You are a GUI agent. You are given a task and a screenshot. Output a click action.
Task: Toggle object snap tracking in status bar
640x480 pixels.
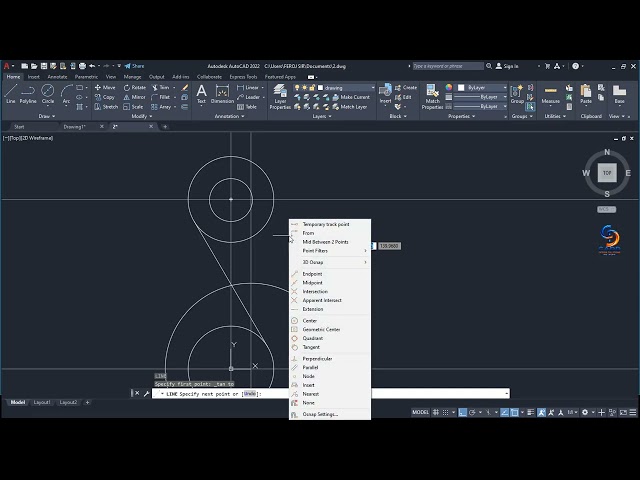[504, 412]
